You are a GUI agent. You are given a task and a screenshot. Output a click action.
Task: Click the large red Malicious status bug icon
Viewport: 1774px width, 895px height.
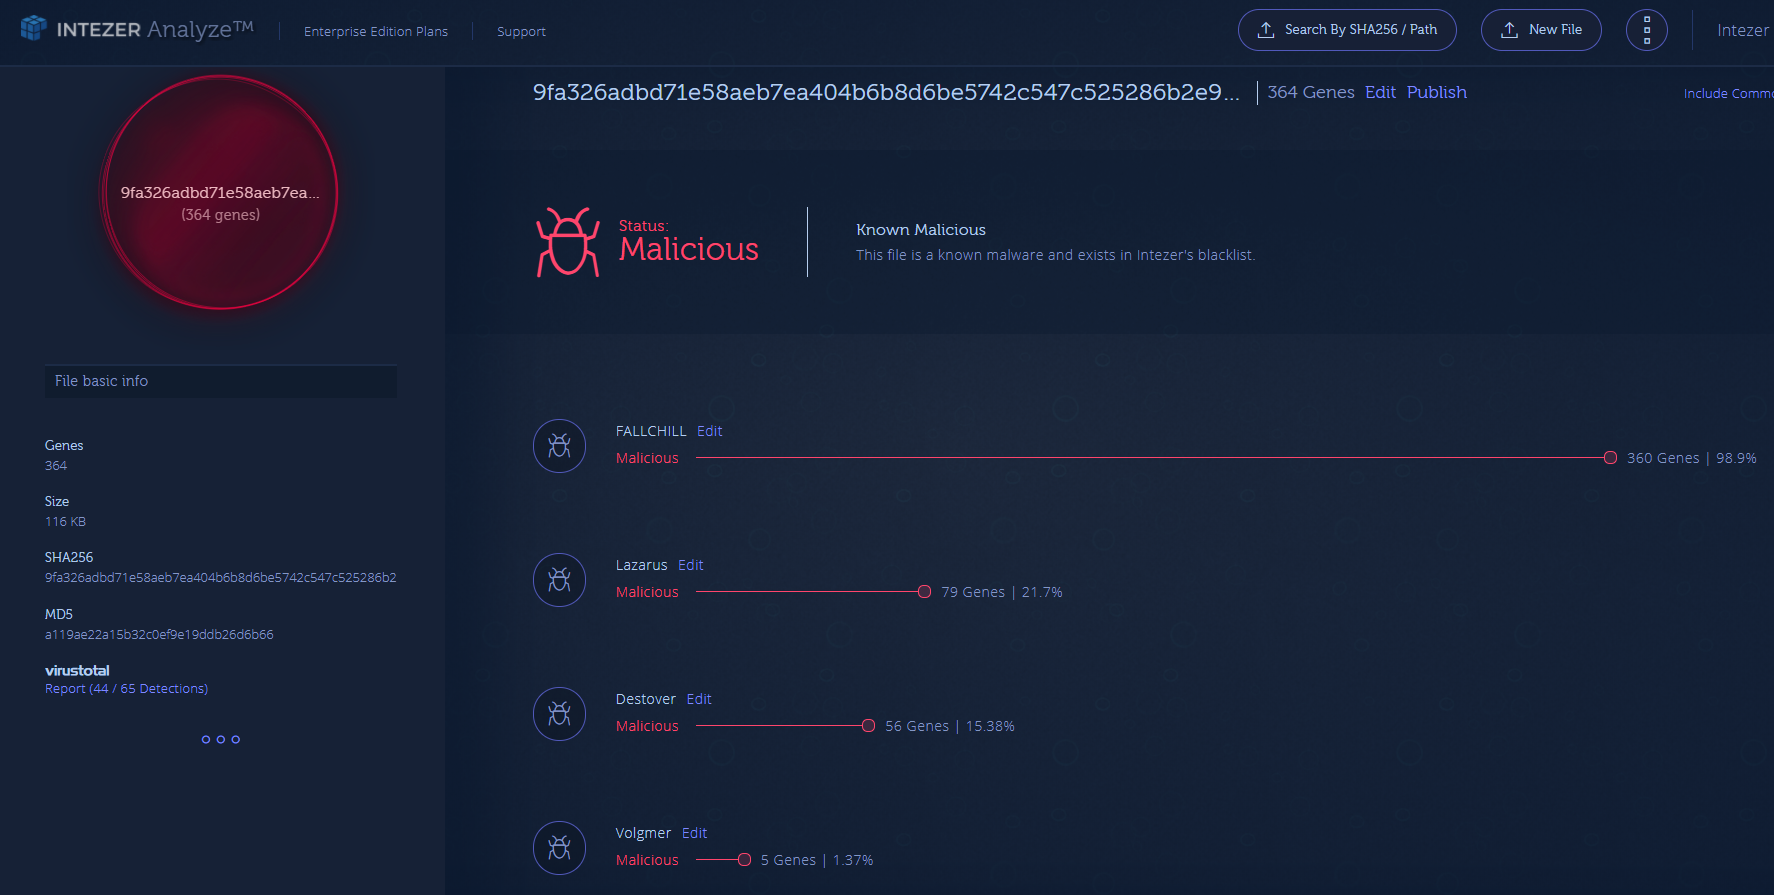click(567, 242)
